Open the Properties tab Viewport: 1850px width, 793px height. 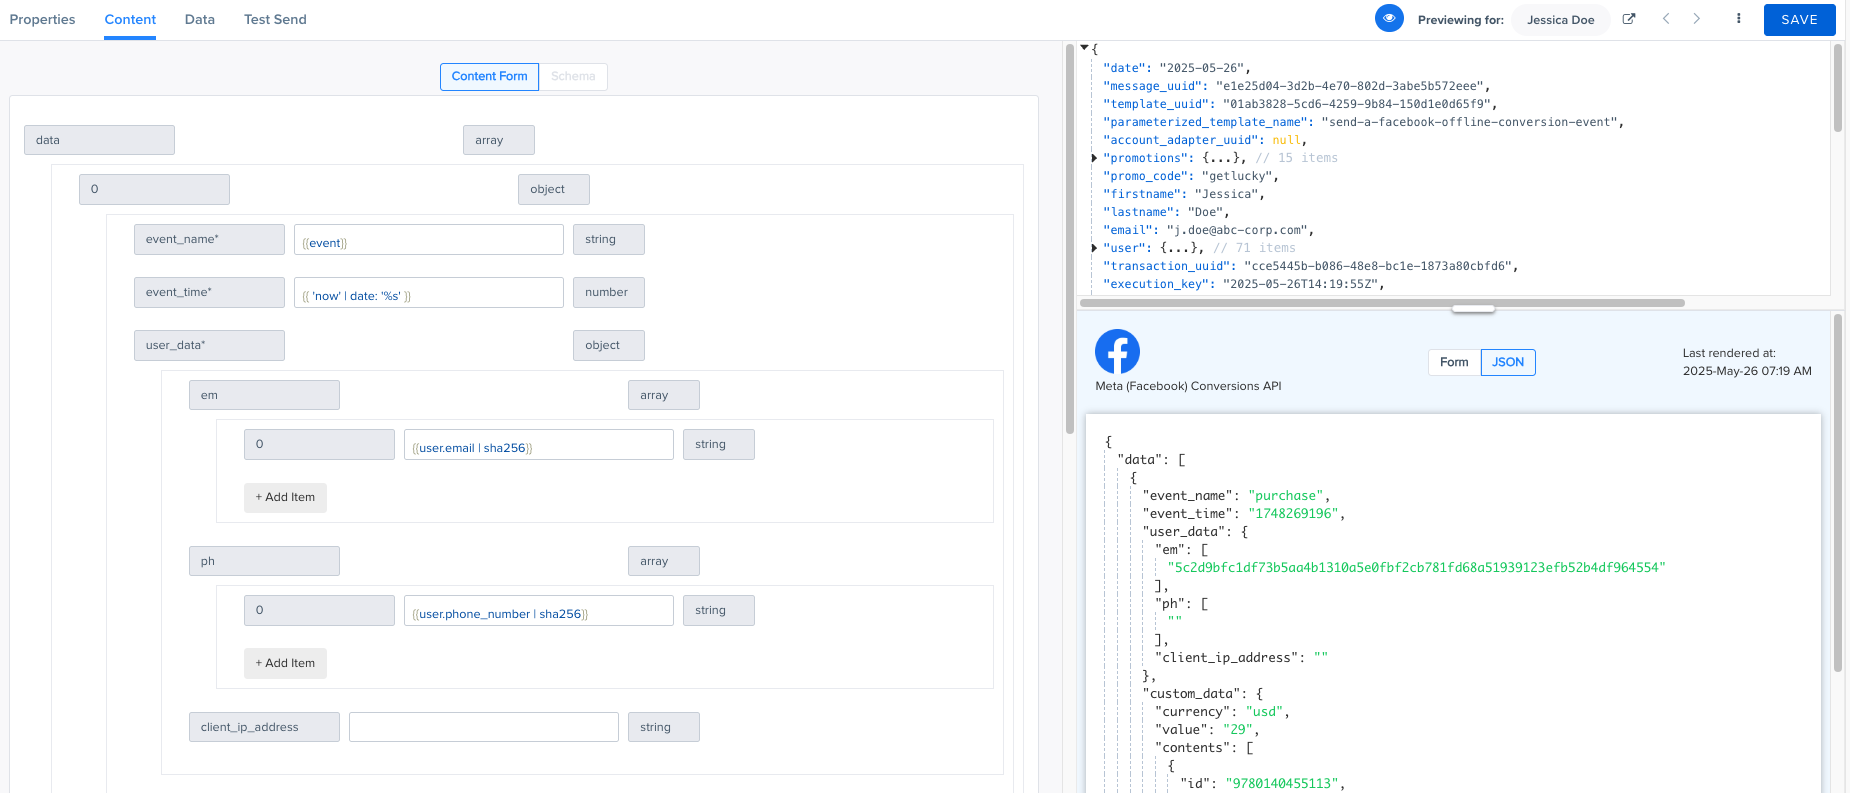coord(42,19)
